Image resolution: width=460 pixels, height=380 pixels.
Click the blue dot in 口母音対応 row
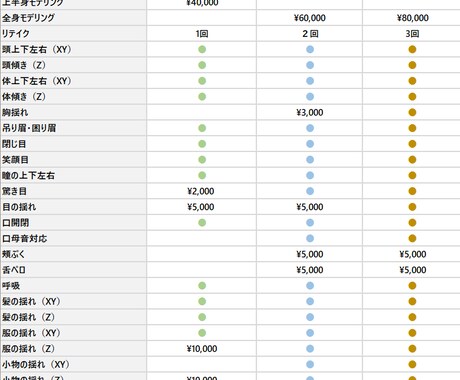coord(310,238)
